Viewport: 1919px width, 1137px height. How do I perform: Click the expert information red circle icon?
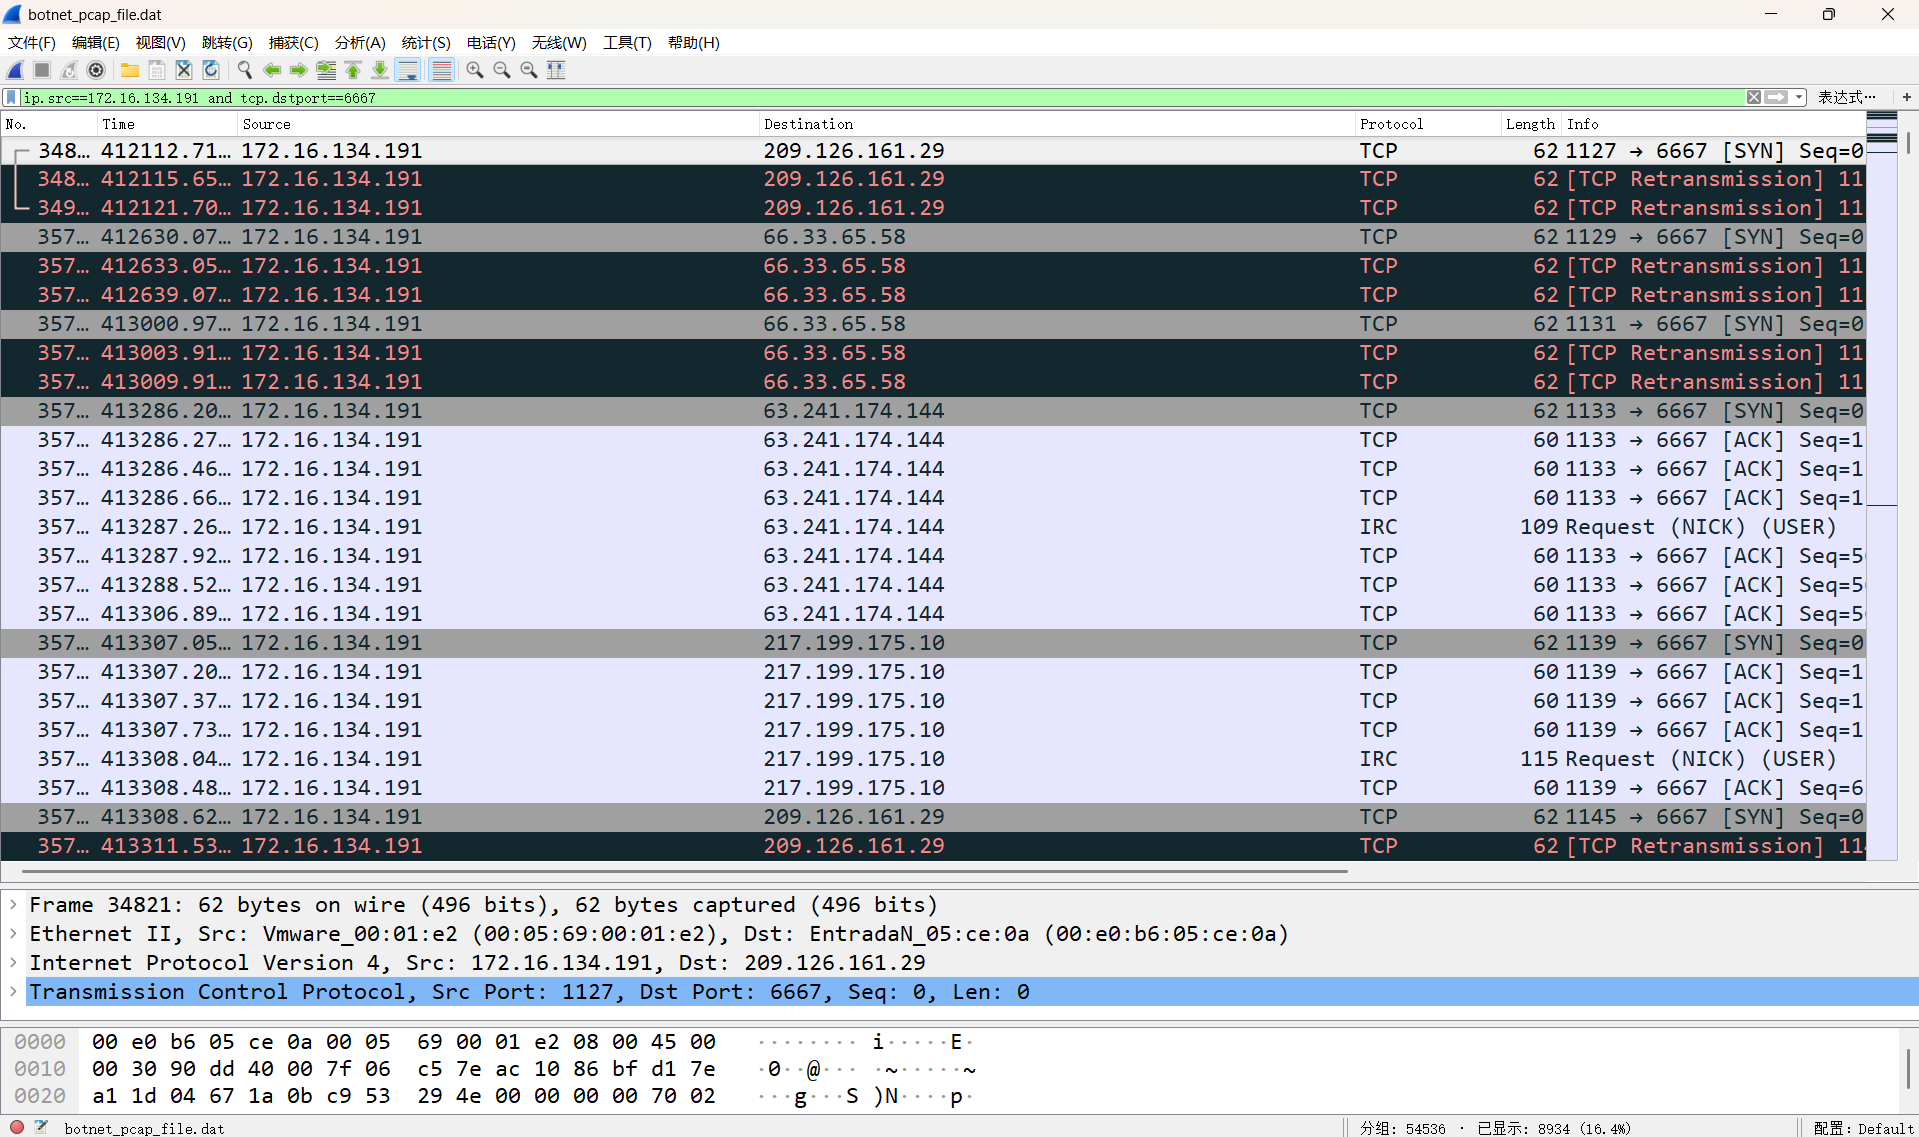pyautogui.click(x=17, y=1127)
